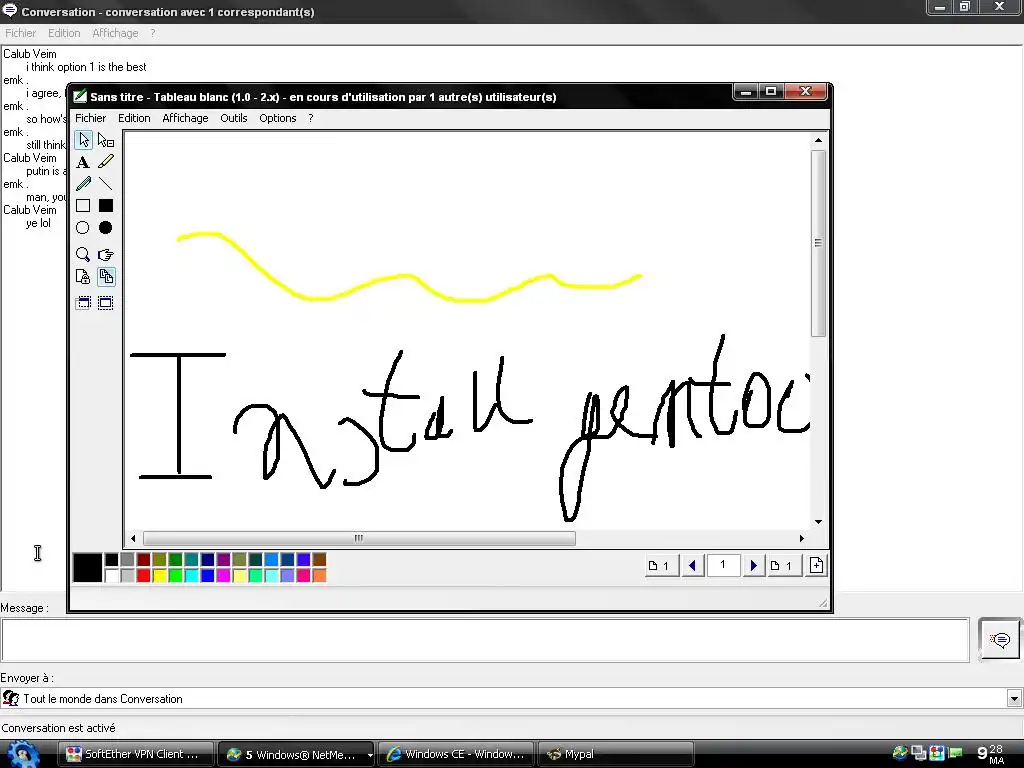Image resolution: width=1024 pixels, height=768 pixels.
Task: Open Fichier menu in the Tableau blanc window
Action: click(90, 118)
